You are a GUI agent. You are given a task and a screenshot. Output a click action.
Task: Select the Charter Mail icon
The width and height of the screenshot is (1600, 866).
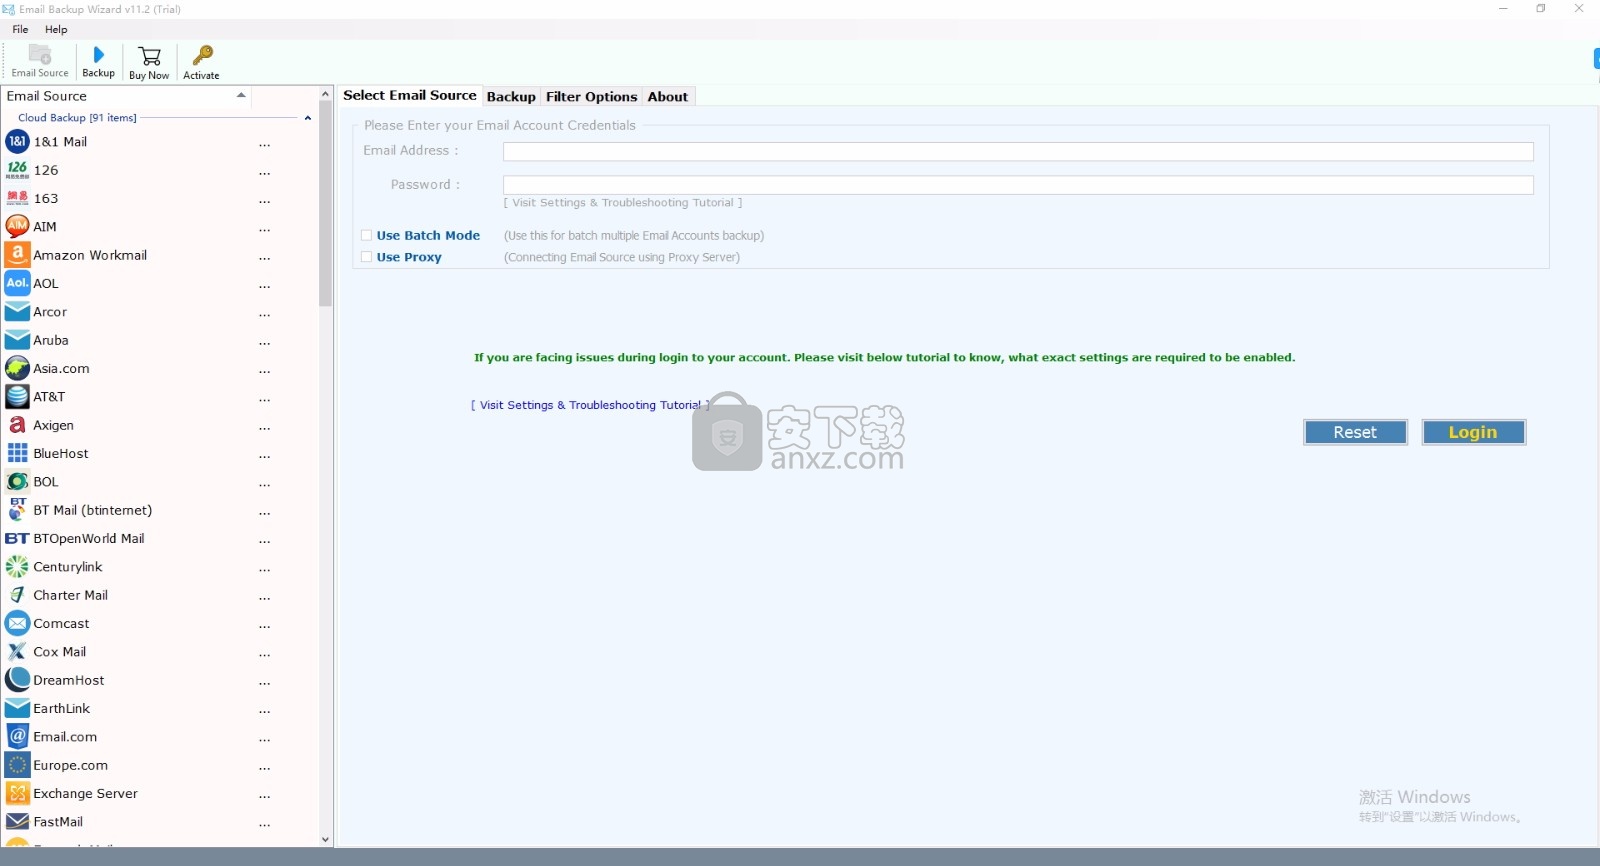17,595
